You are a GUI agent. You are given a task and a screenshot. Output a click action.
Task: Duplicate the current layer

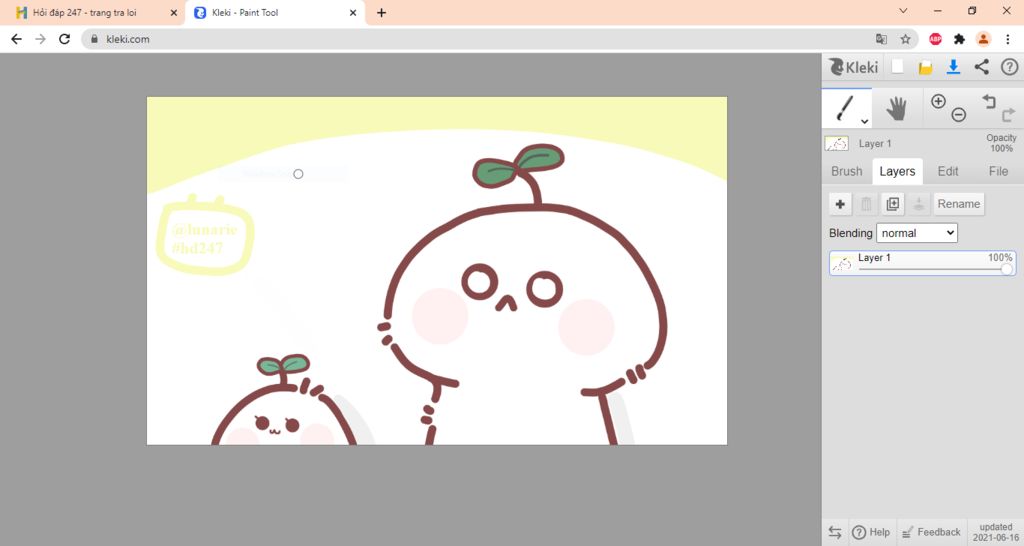pos(892,204)
